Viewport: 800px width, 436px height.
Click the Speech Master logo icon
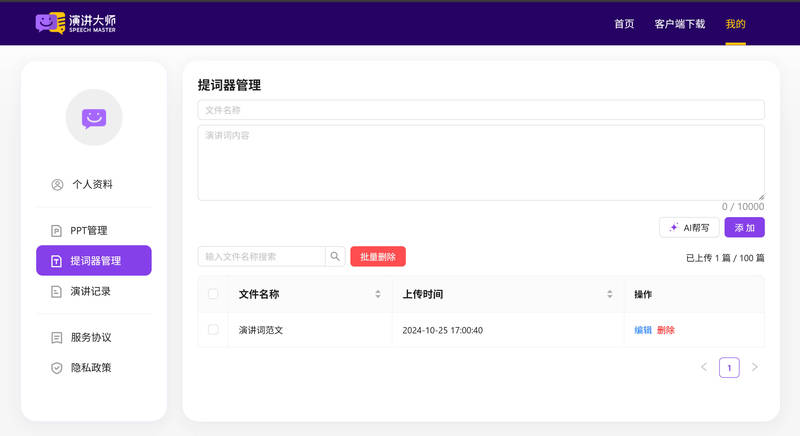click(50, 22)
